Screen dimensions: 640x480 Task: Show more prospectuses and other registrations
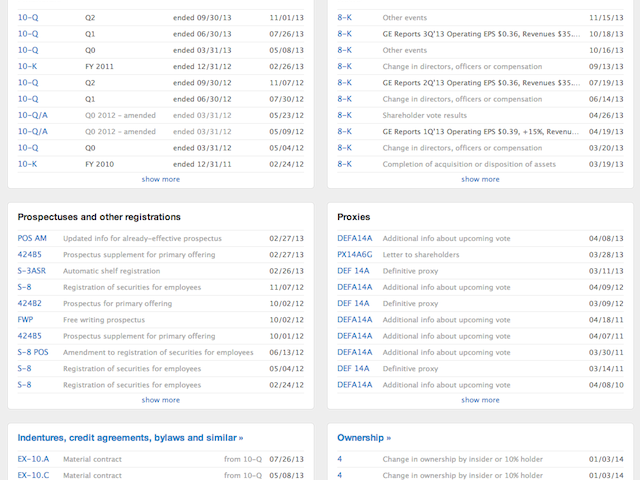pos(160,400)
